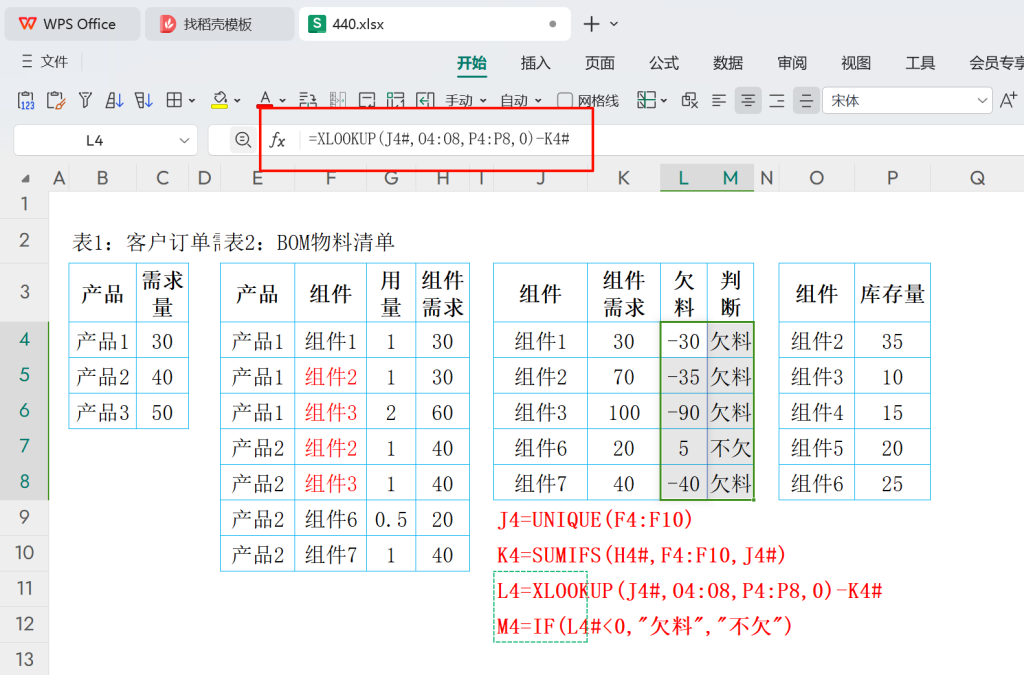Sort ascending with the A-down icon
This screenshot has width=1024, height=675.
[x=114, y=101]
